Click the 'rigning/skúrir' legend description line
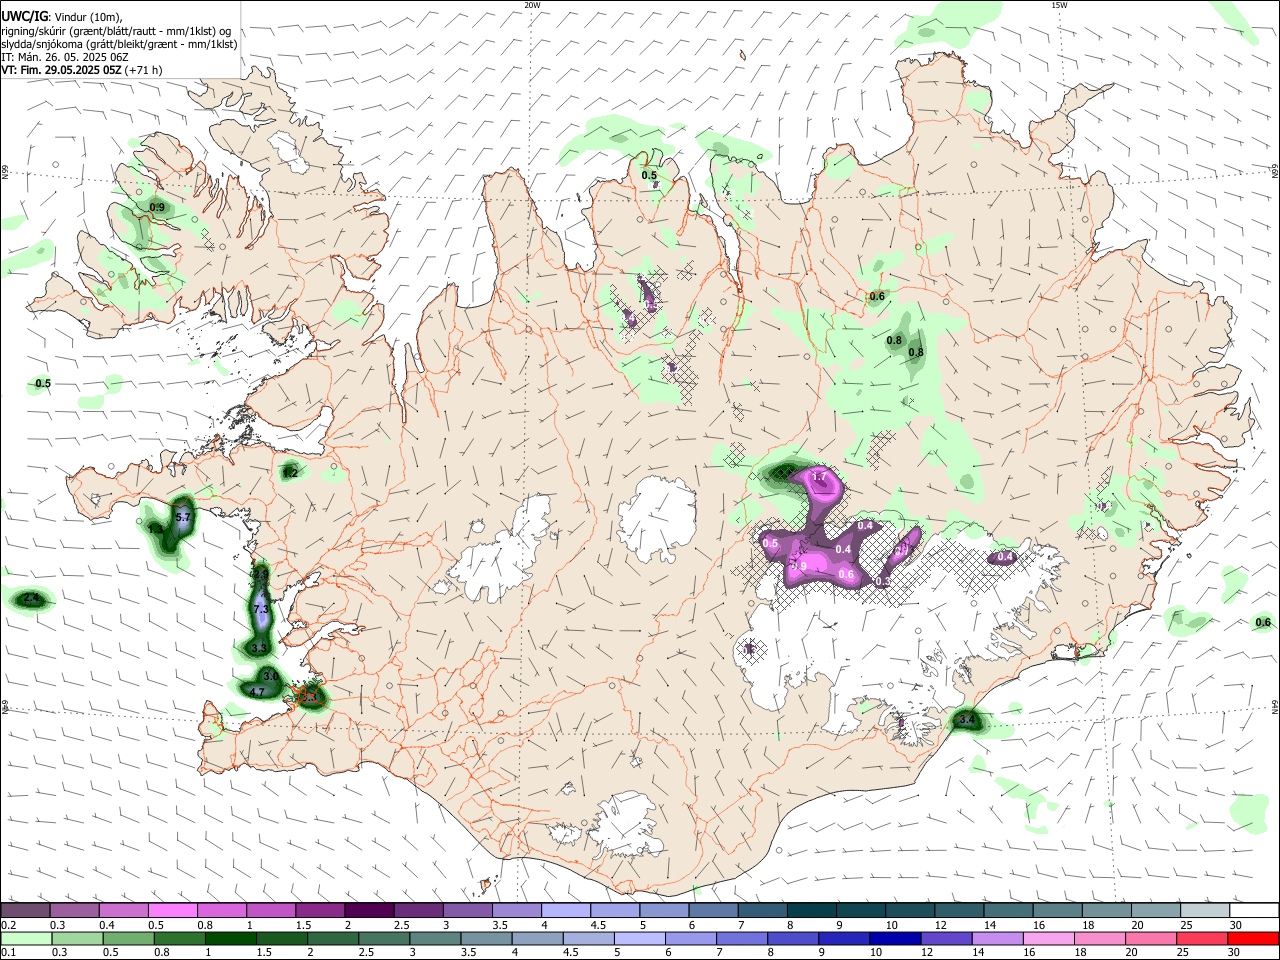The height and width of the screenshot is (960, 1280). [116, 31]
